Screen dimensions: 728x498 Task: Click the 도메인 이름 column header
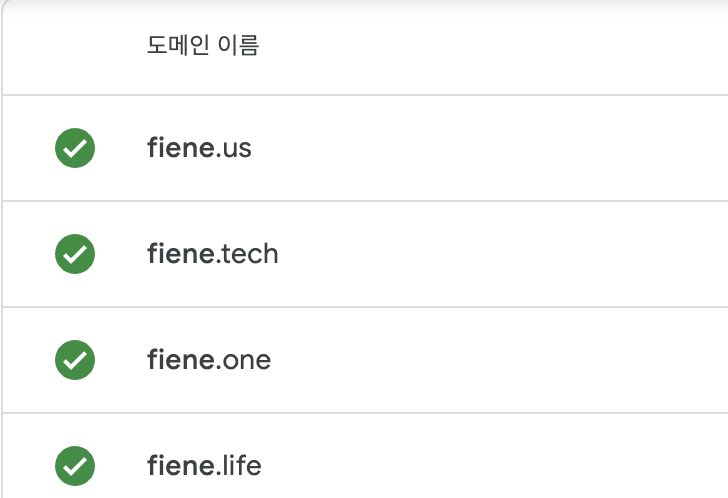coord(203,45)
